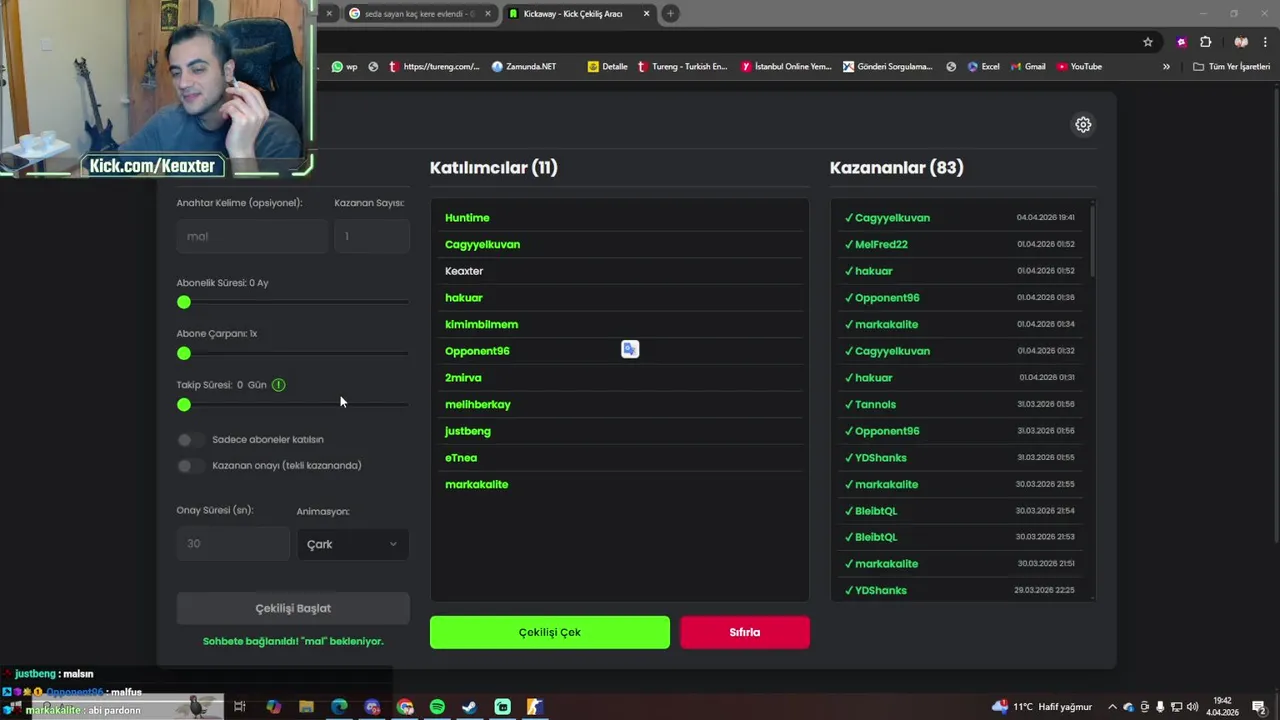Select participant 2mirva
The height and width of the screenshot is (720, 1280).
tap(463, 378)
